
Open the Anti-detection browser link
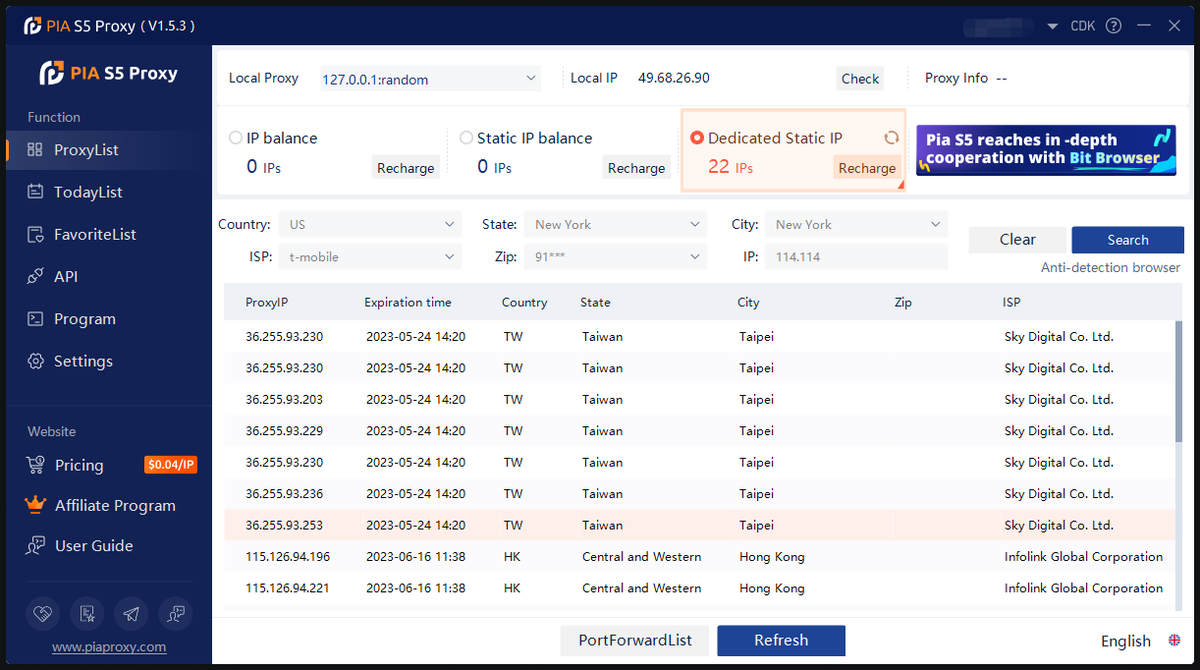click(1110, 268)
